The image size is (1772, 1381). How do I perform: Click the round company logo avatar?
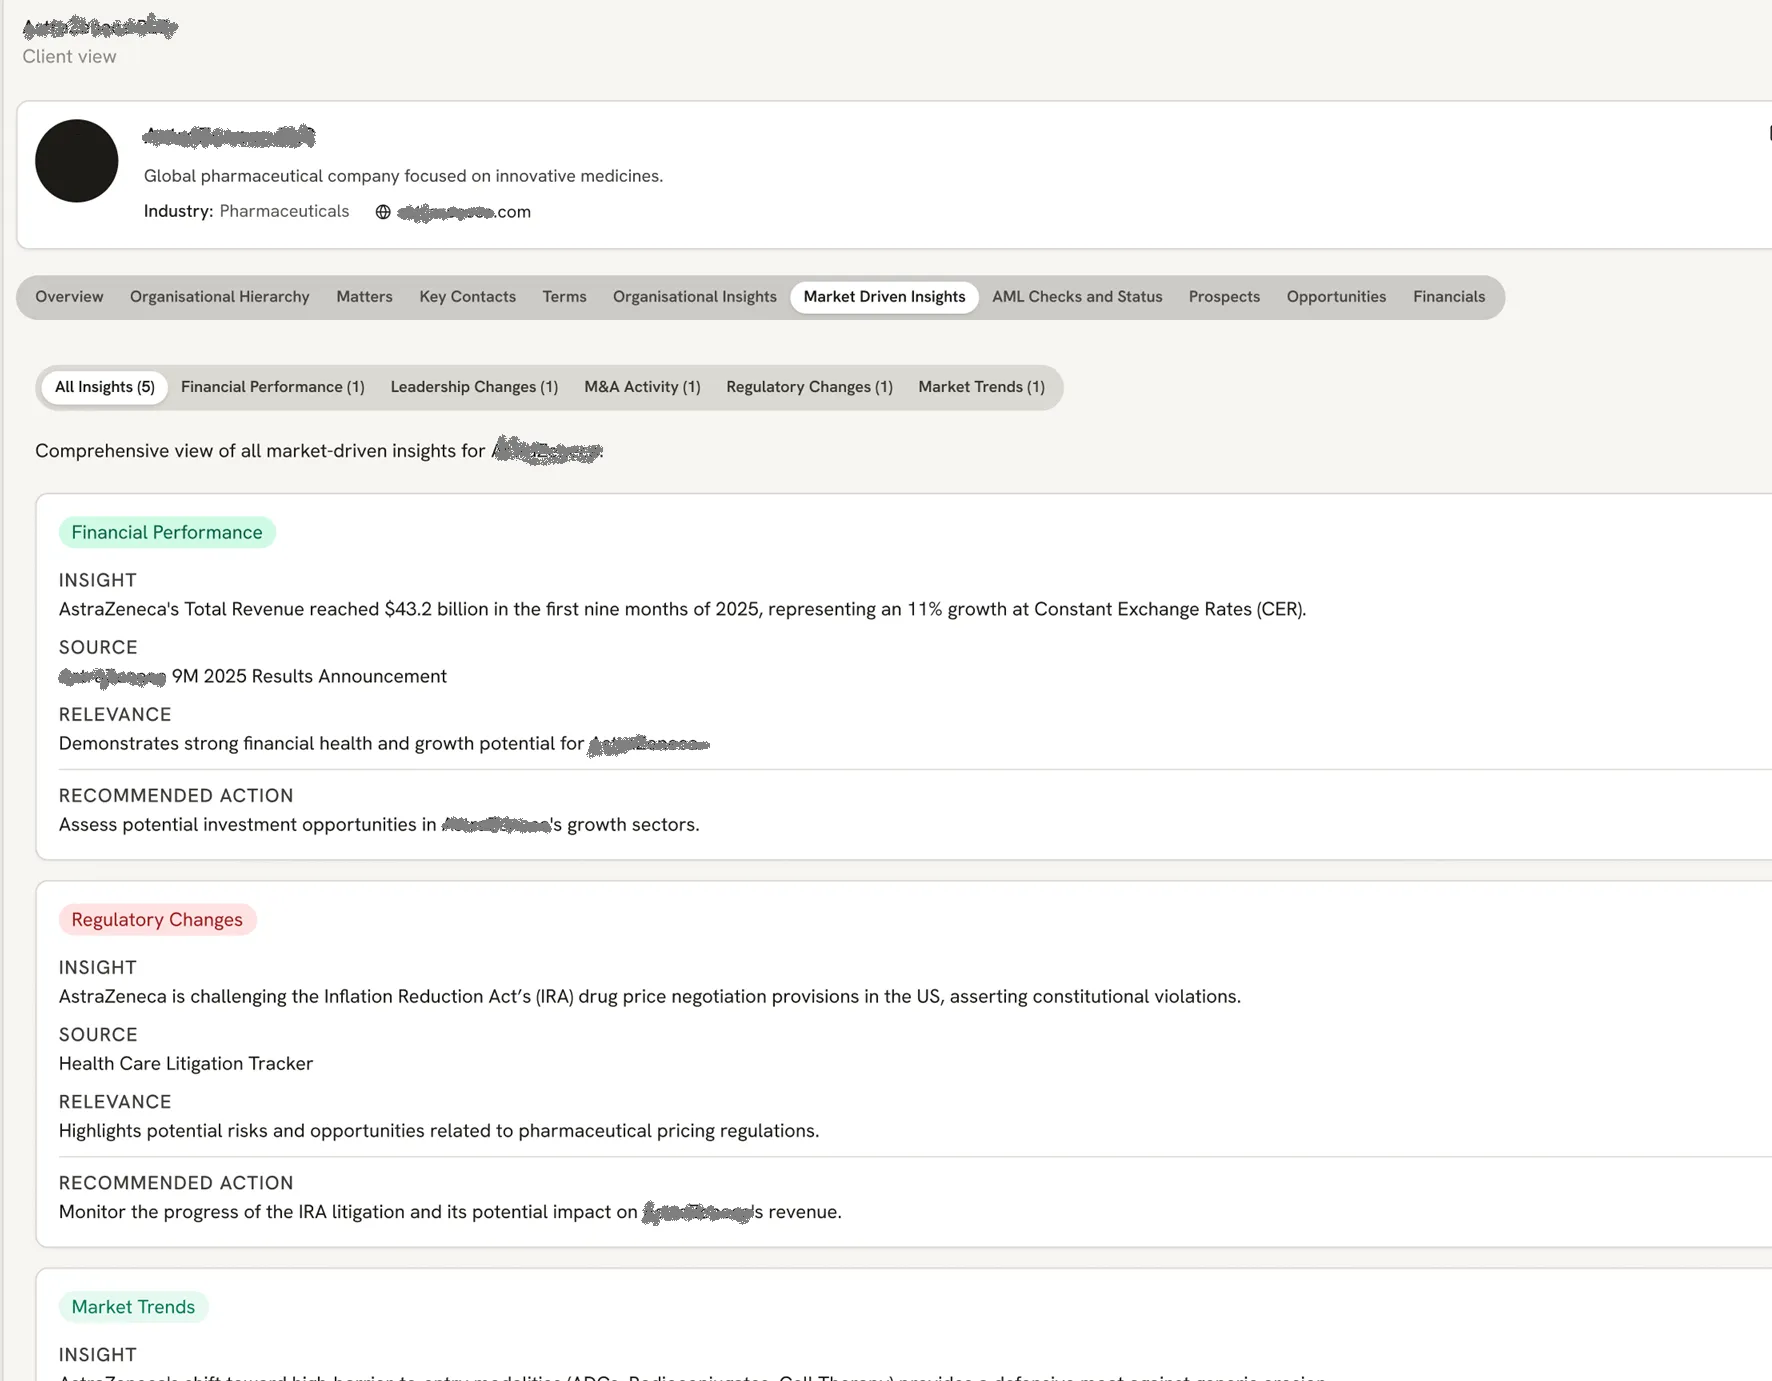(x=77, y=161)
